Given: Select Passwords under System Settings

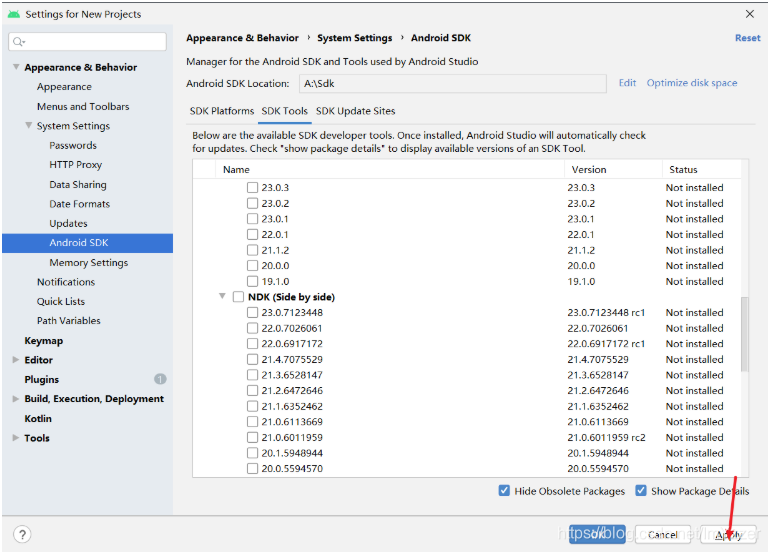Looking at the screenshot, I should tap(73, 145).
